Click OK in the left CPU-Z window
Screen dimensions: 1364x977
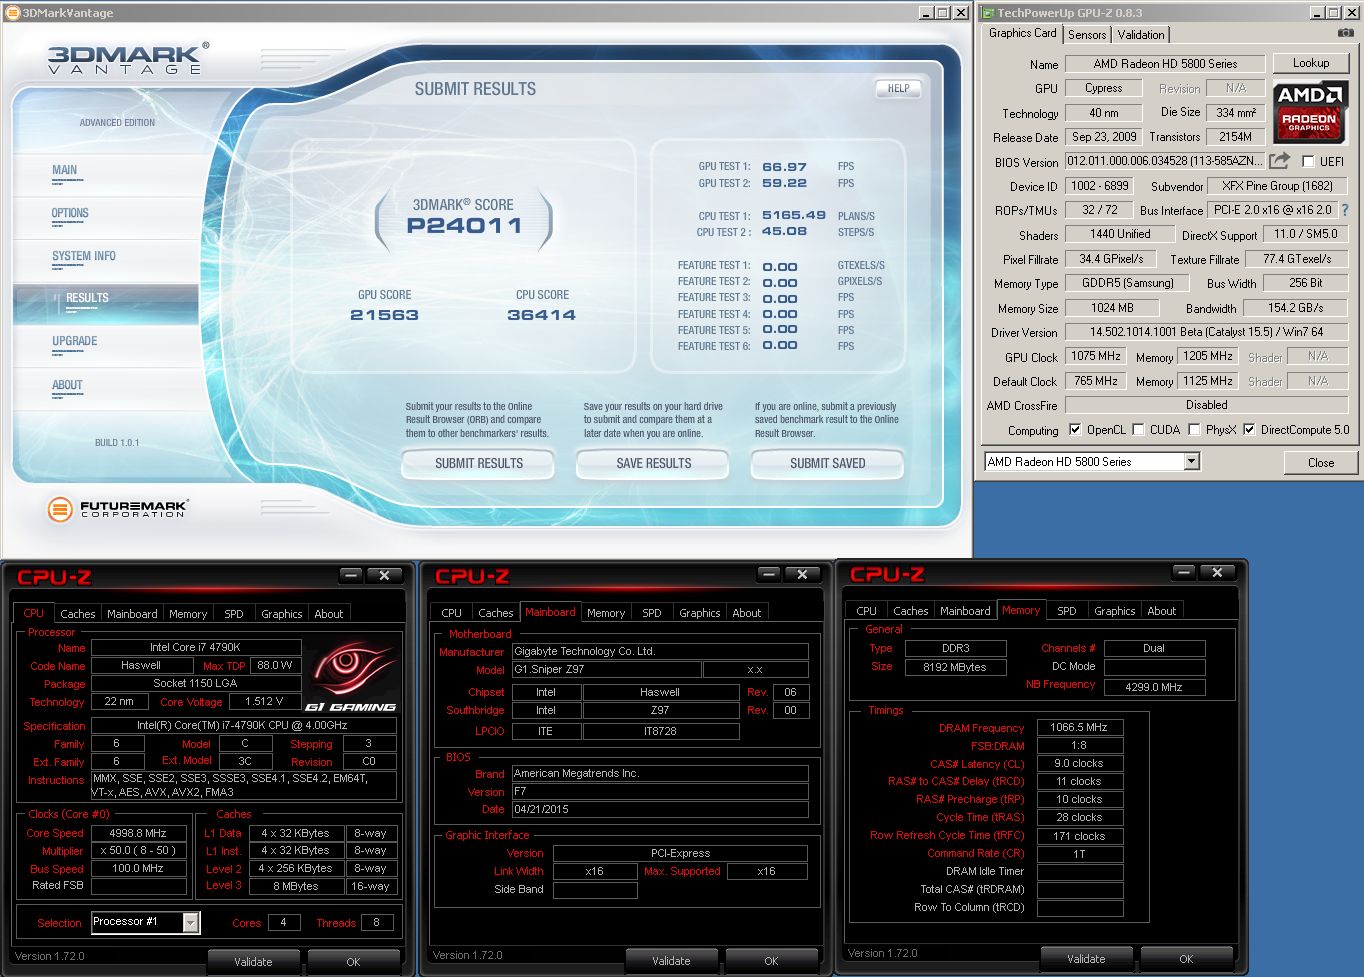(353, 962)
